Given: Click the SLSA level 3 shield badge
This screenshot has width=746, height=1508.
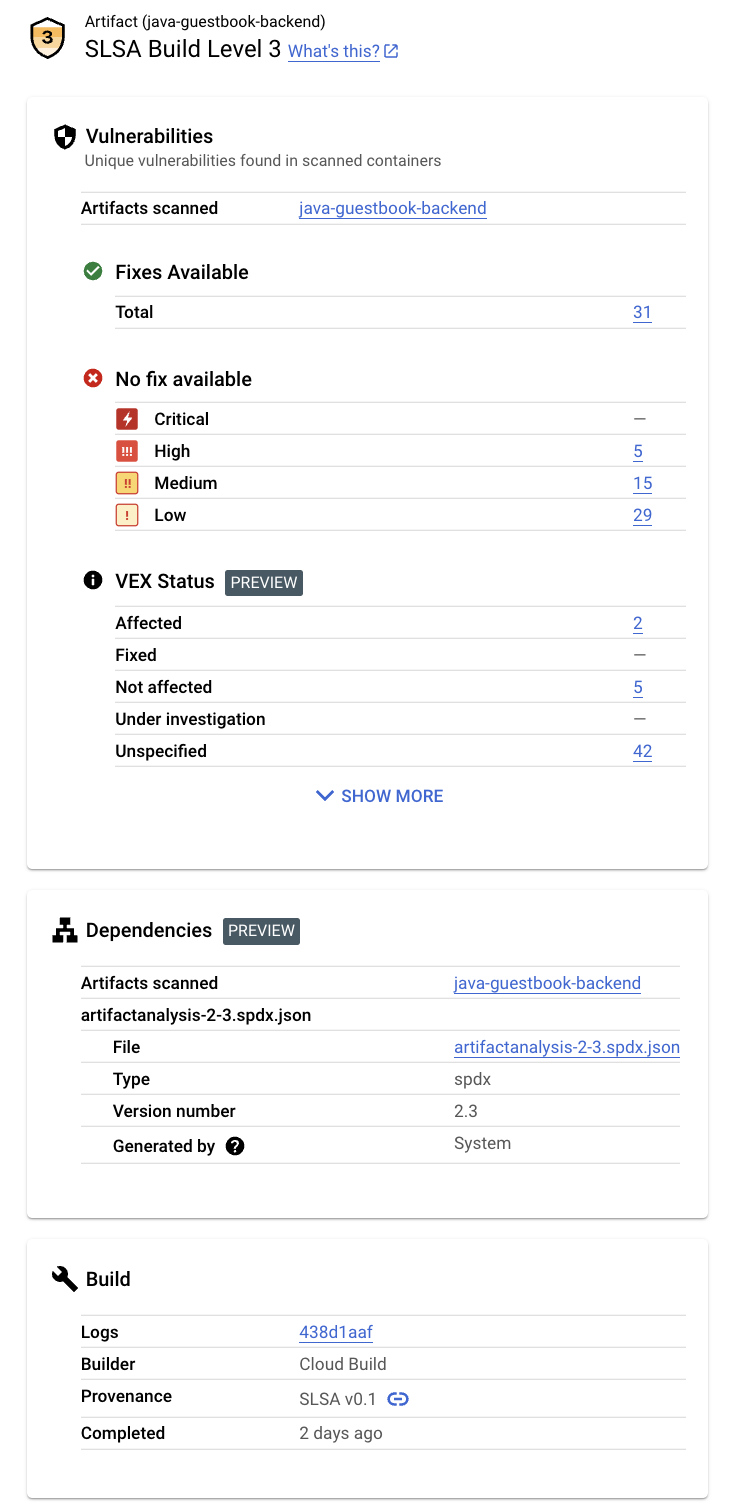Looking at the screenshot, I should point(48,40).
